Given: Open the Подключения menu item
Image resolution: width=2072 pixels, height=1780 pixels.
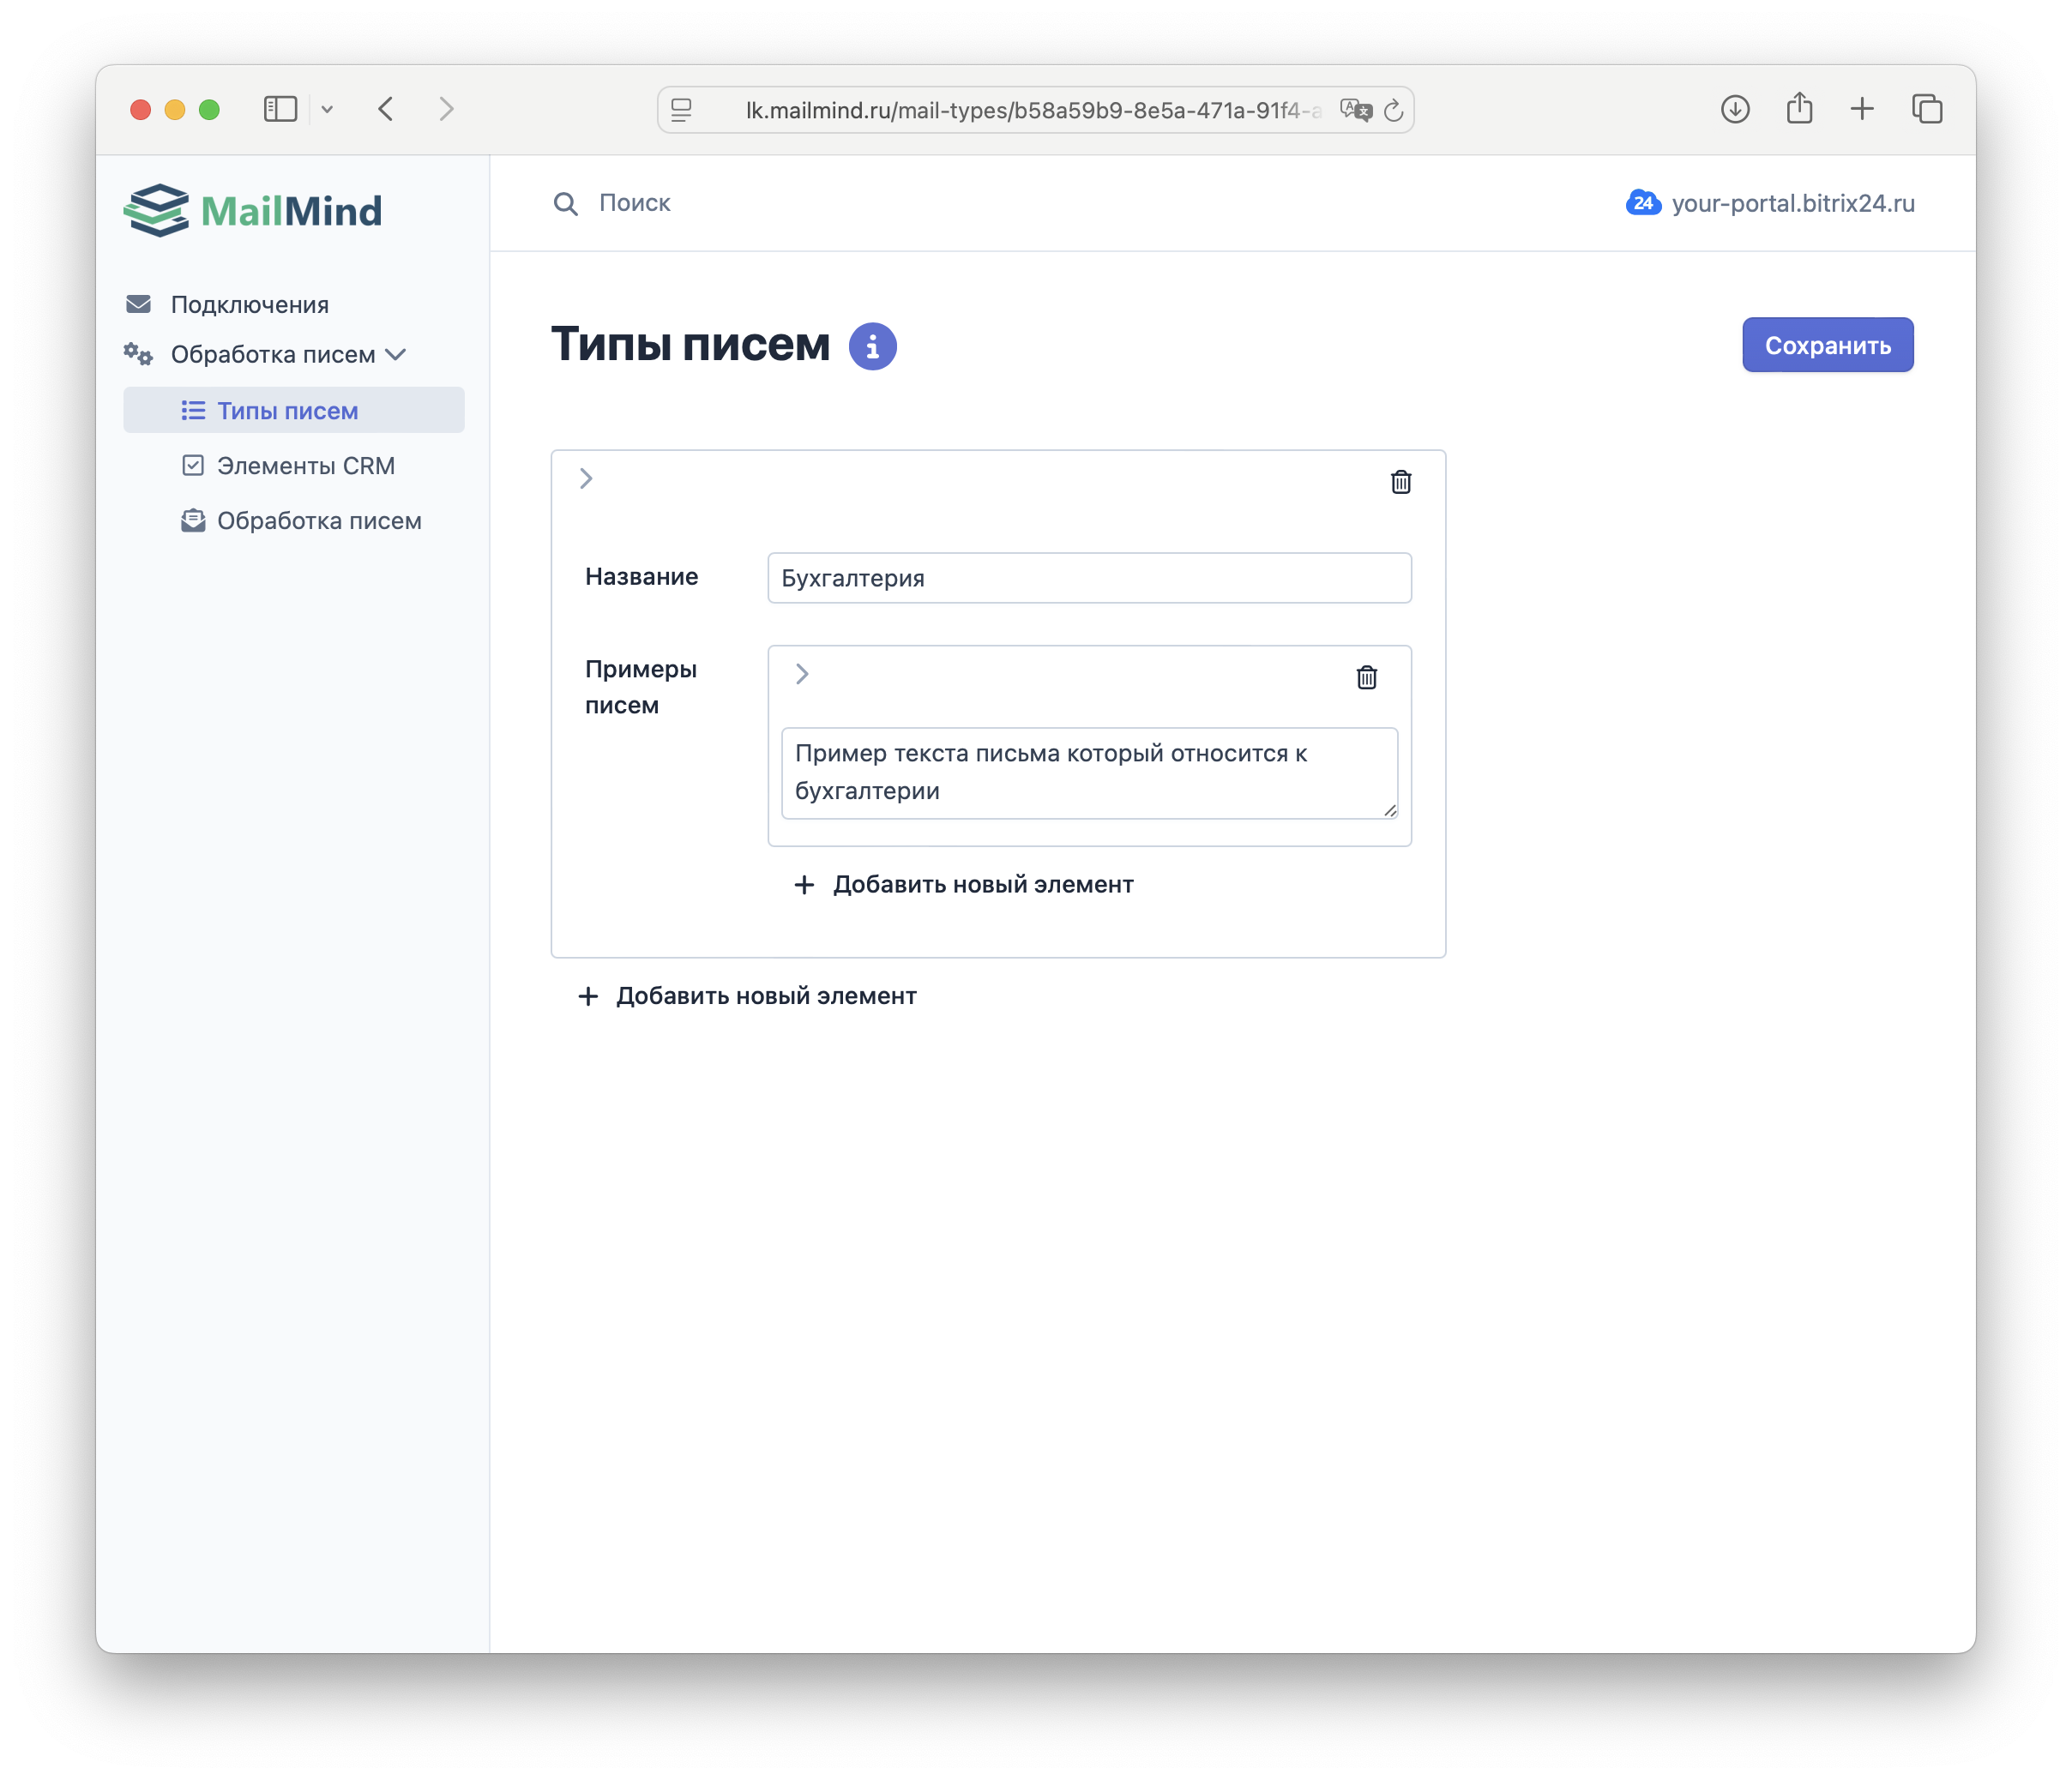Looking at the screenshot, I should (x=249, y=304).
